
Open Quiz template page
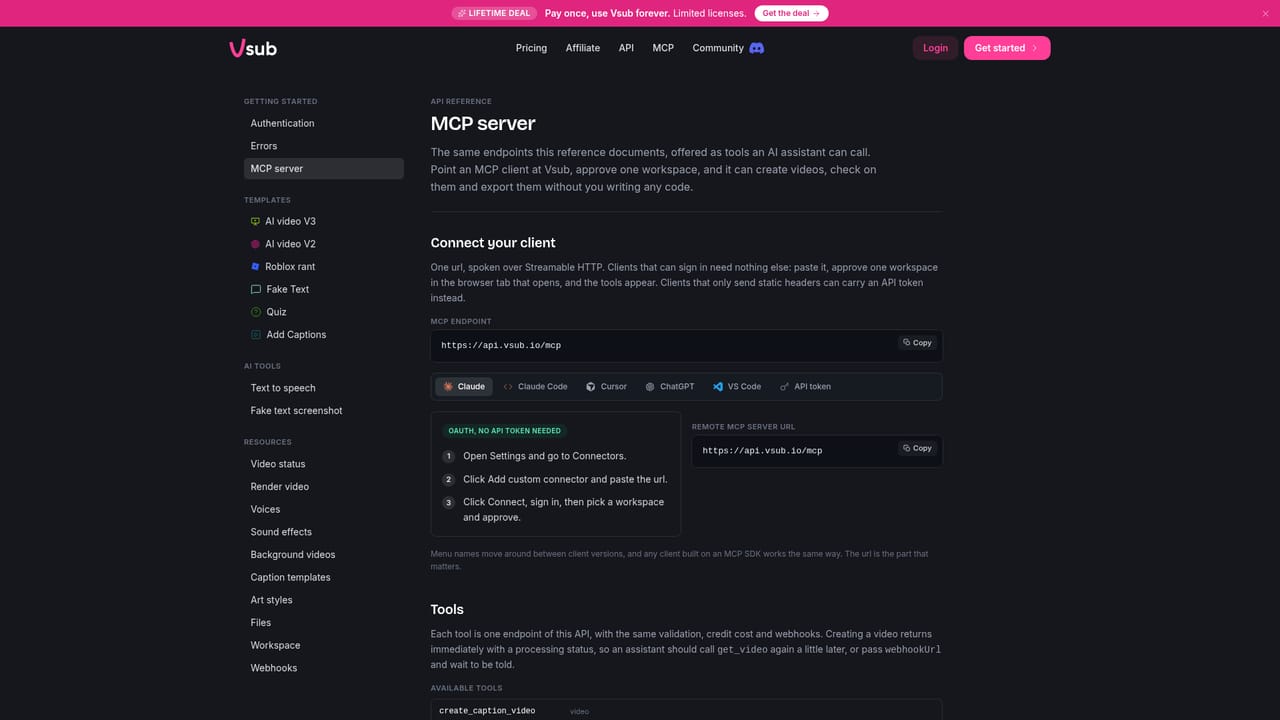tap(324, 312)
